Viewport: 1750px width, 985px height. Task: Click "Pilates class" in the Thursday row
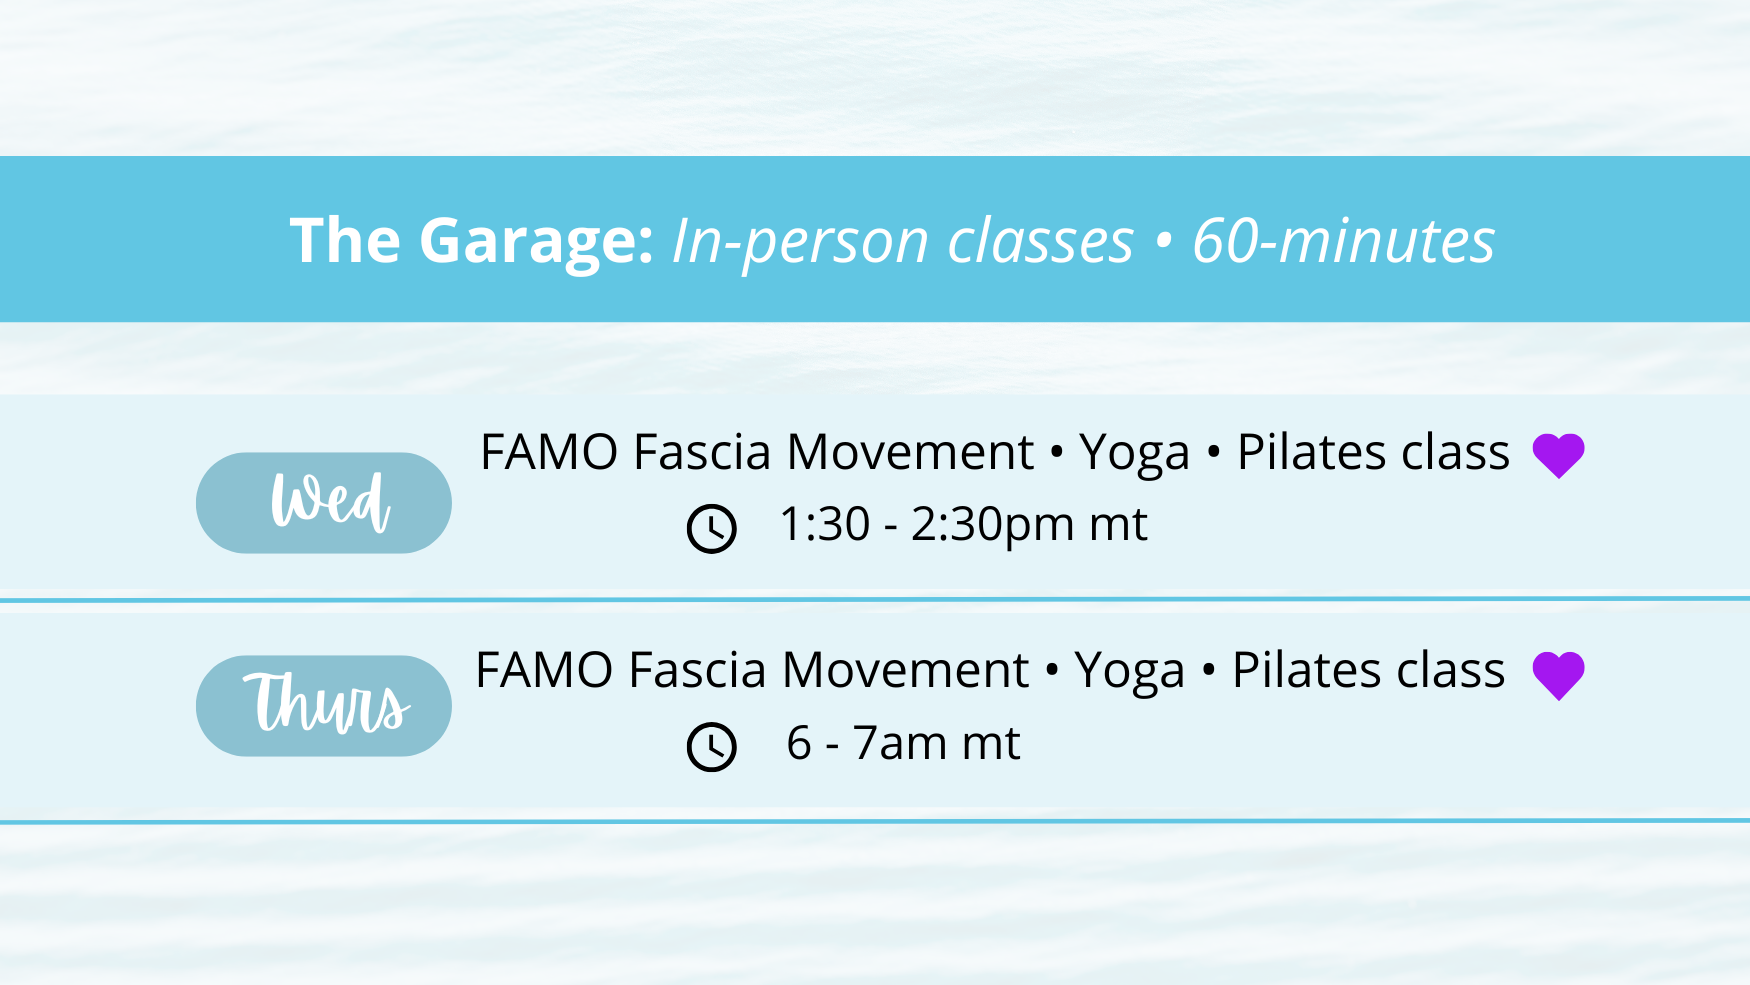click(1368, 670)
